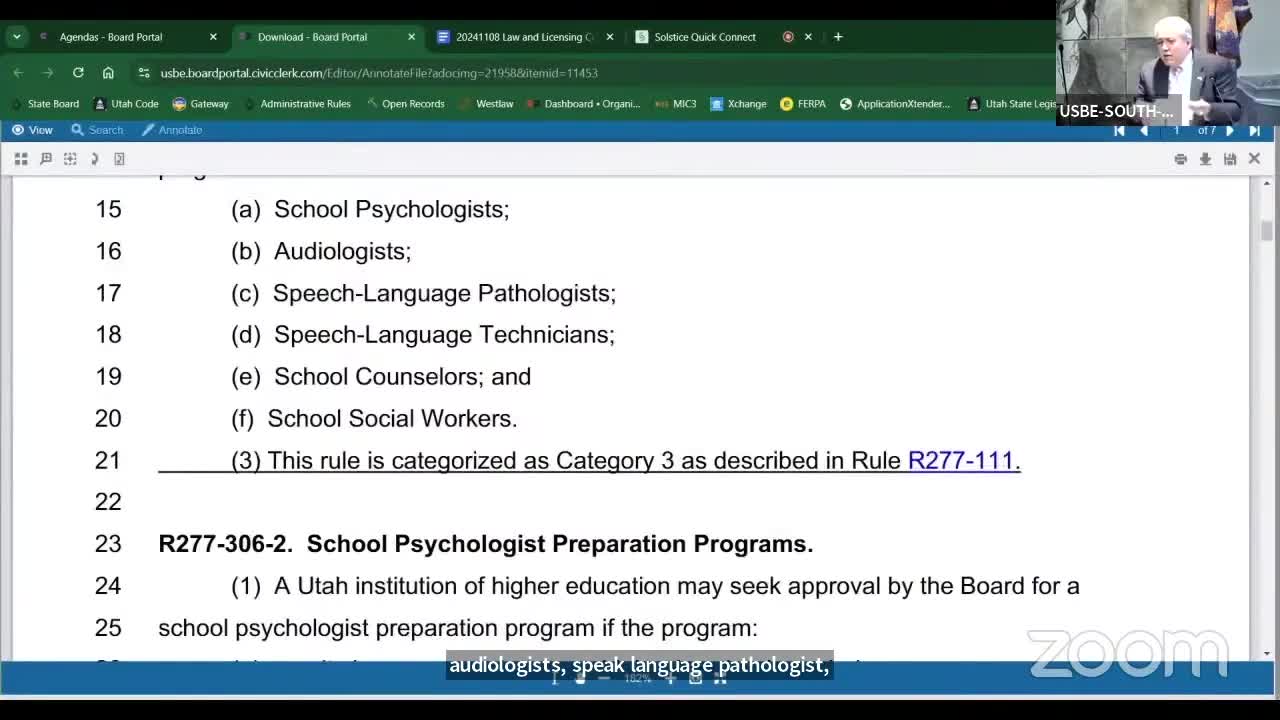Click the text "School Psychologists;"
Viewport: 1280px width, 720px height.
click(x=392, y=209)
